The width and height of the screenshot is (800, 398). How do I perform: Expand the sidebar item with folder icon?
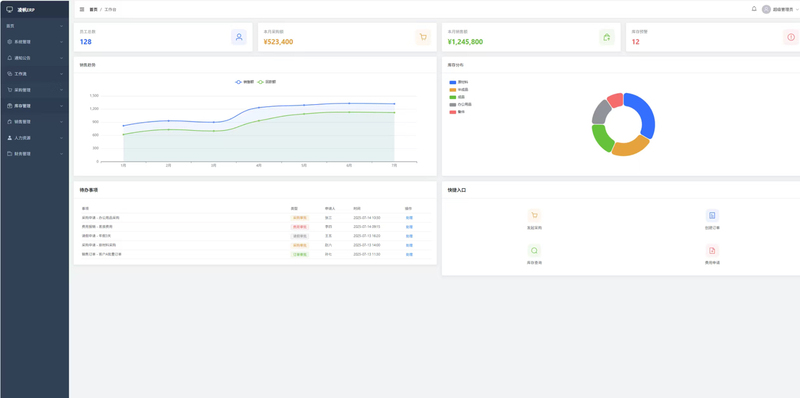point(35,154)
